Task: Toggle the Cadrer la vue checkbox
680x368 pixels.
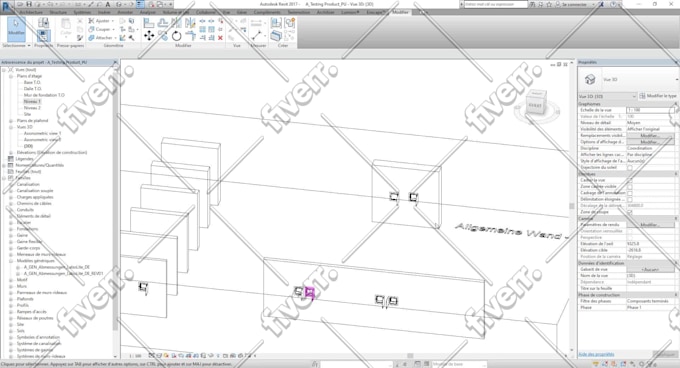Action: coord(630,180)
